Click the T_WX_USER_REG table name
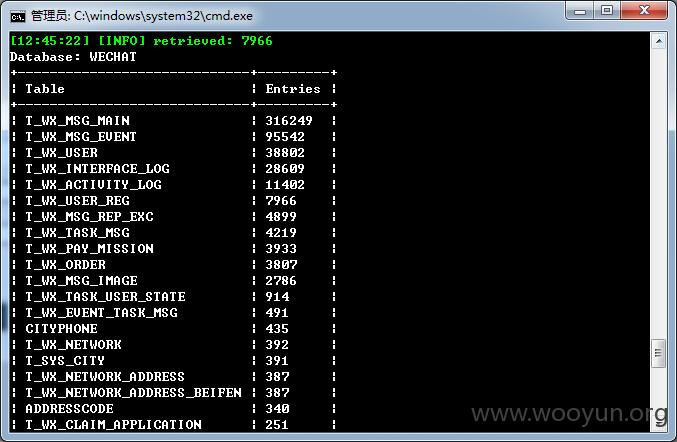Image resolution: width=677 pixels, height=442 pixels. [x=77, y=201]
